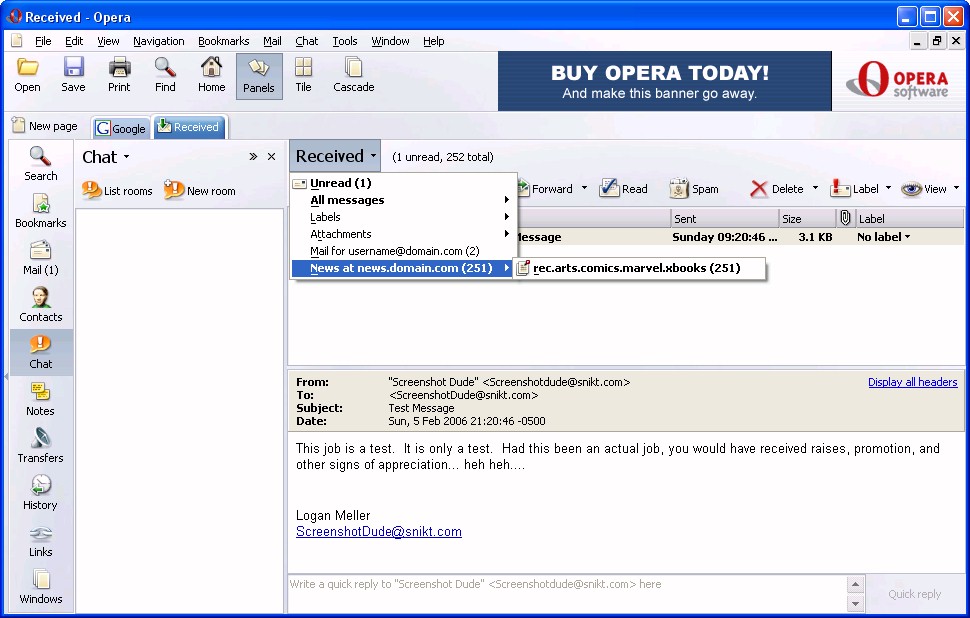Image resolution: width=970 pixels, height=618 pixels.
Task: Expand the All messages submenu
Action: (x=403, y=200)
